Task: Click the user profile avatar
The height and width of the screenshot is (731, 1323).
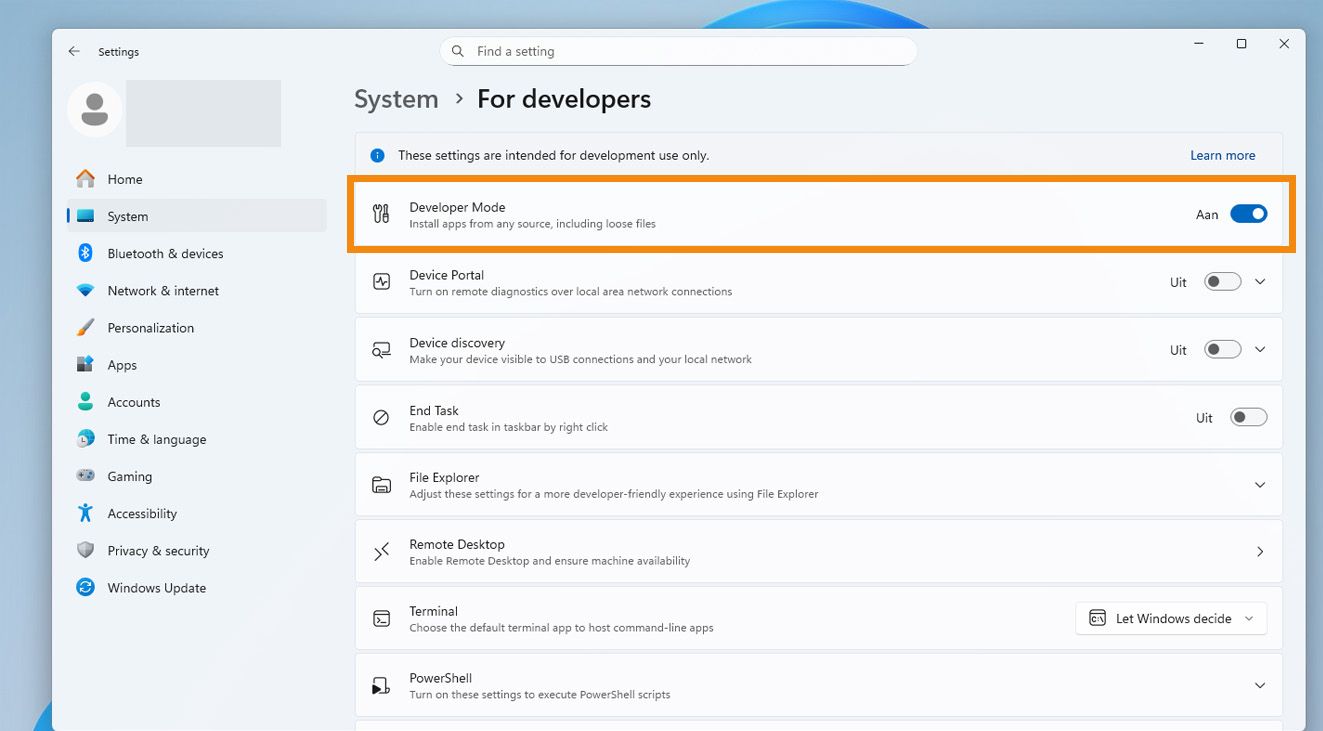Action: point(95,109)
